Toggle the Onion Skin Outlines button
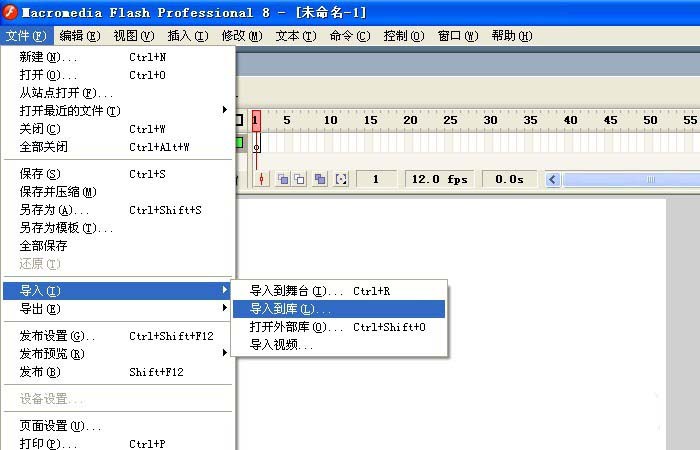The image size is (700, 450). (299, 179)
